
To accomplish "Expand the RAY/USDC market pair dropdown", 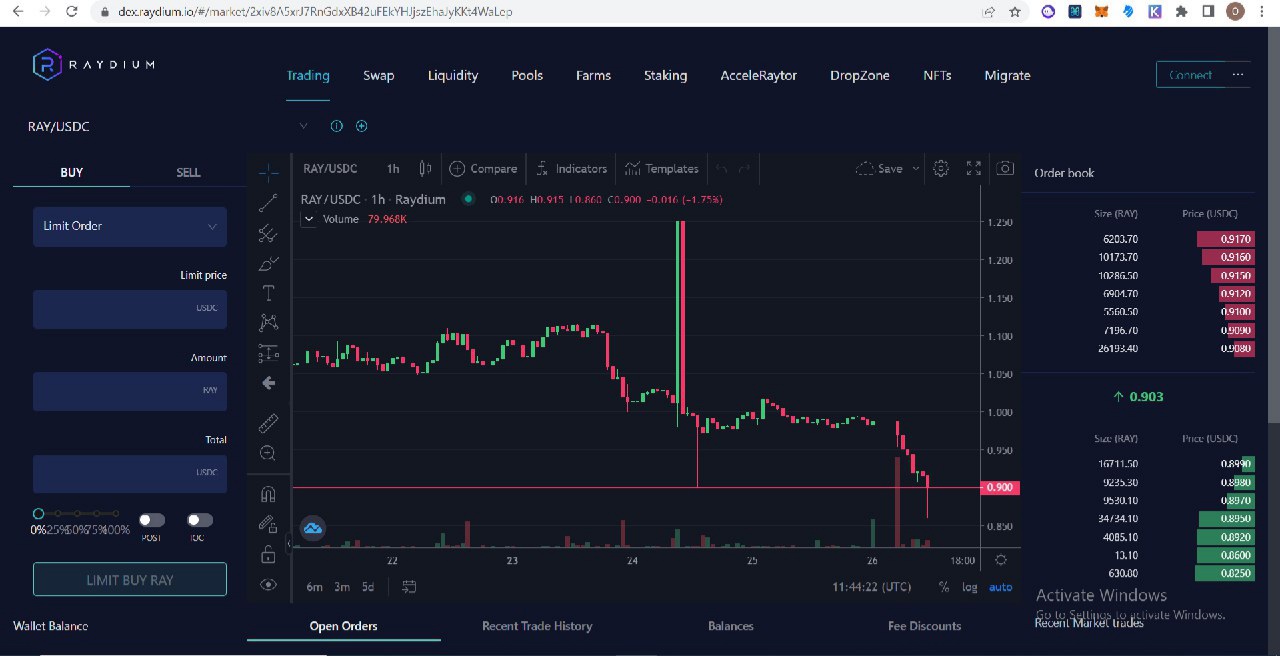I will coord(303,126).
